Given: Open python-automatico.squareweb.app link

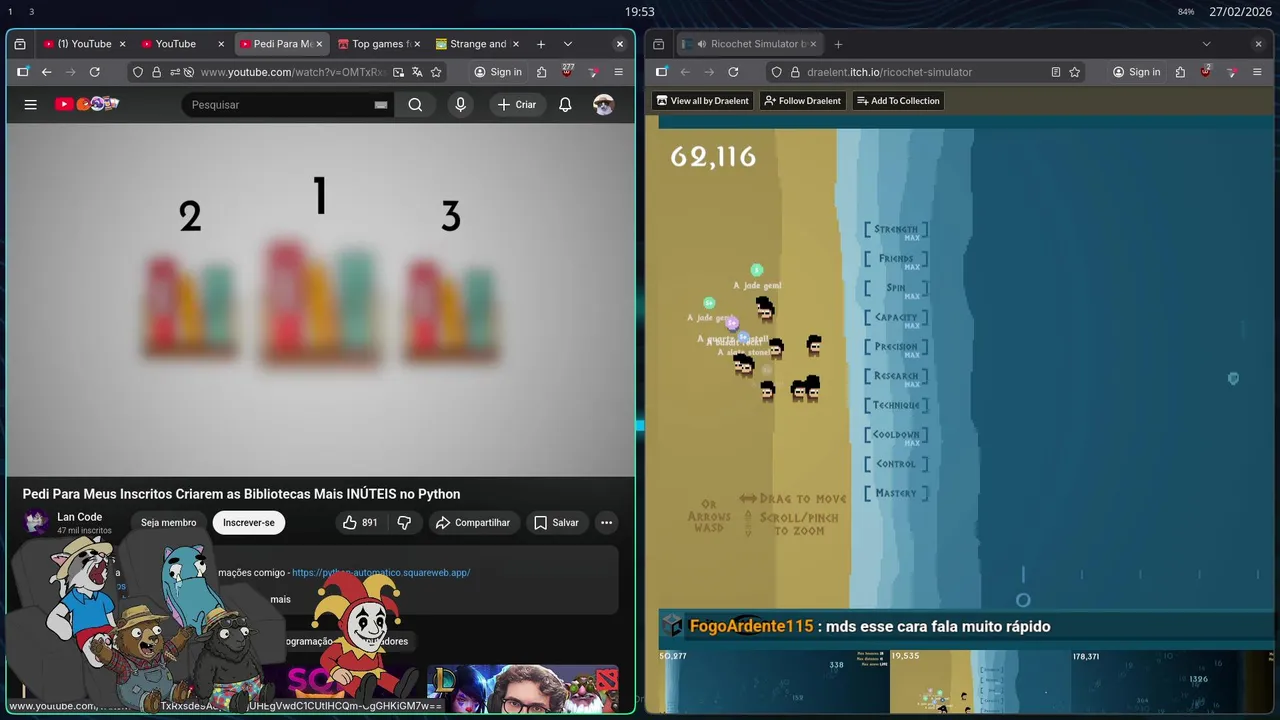Looking at the screenshot, I should pos(381,573).
